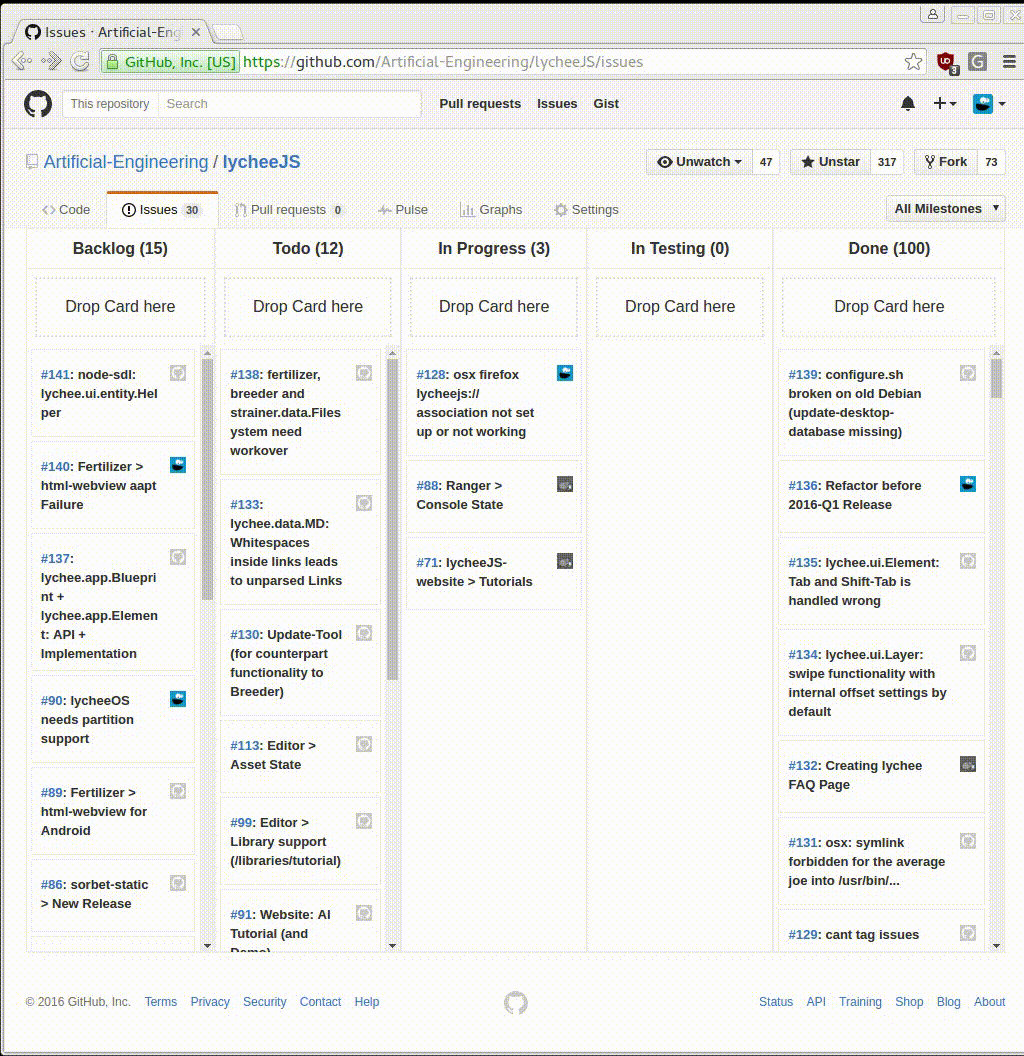Click assignee avatar on issue #132 card

[x=967, y=764]
